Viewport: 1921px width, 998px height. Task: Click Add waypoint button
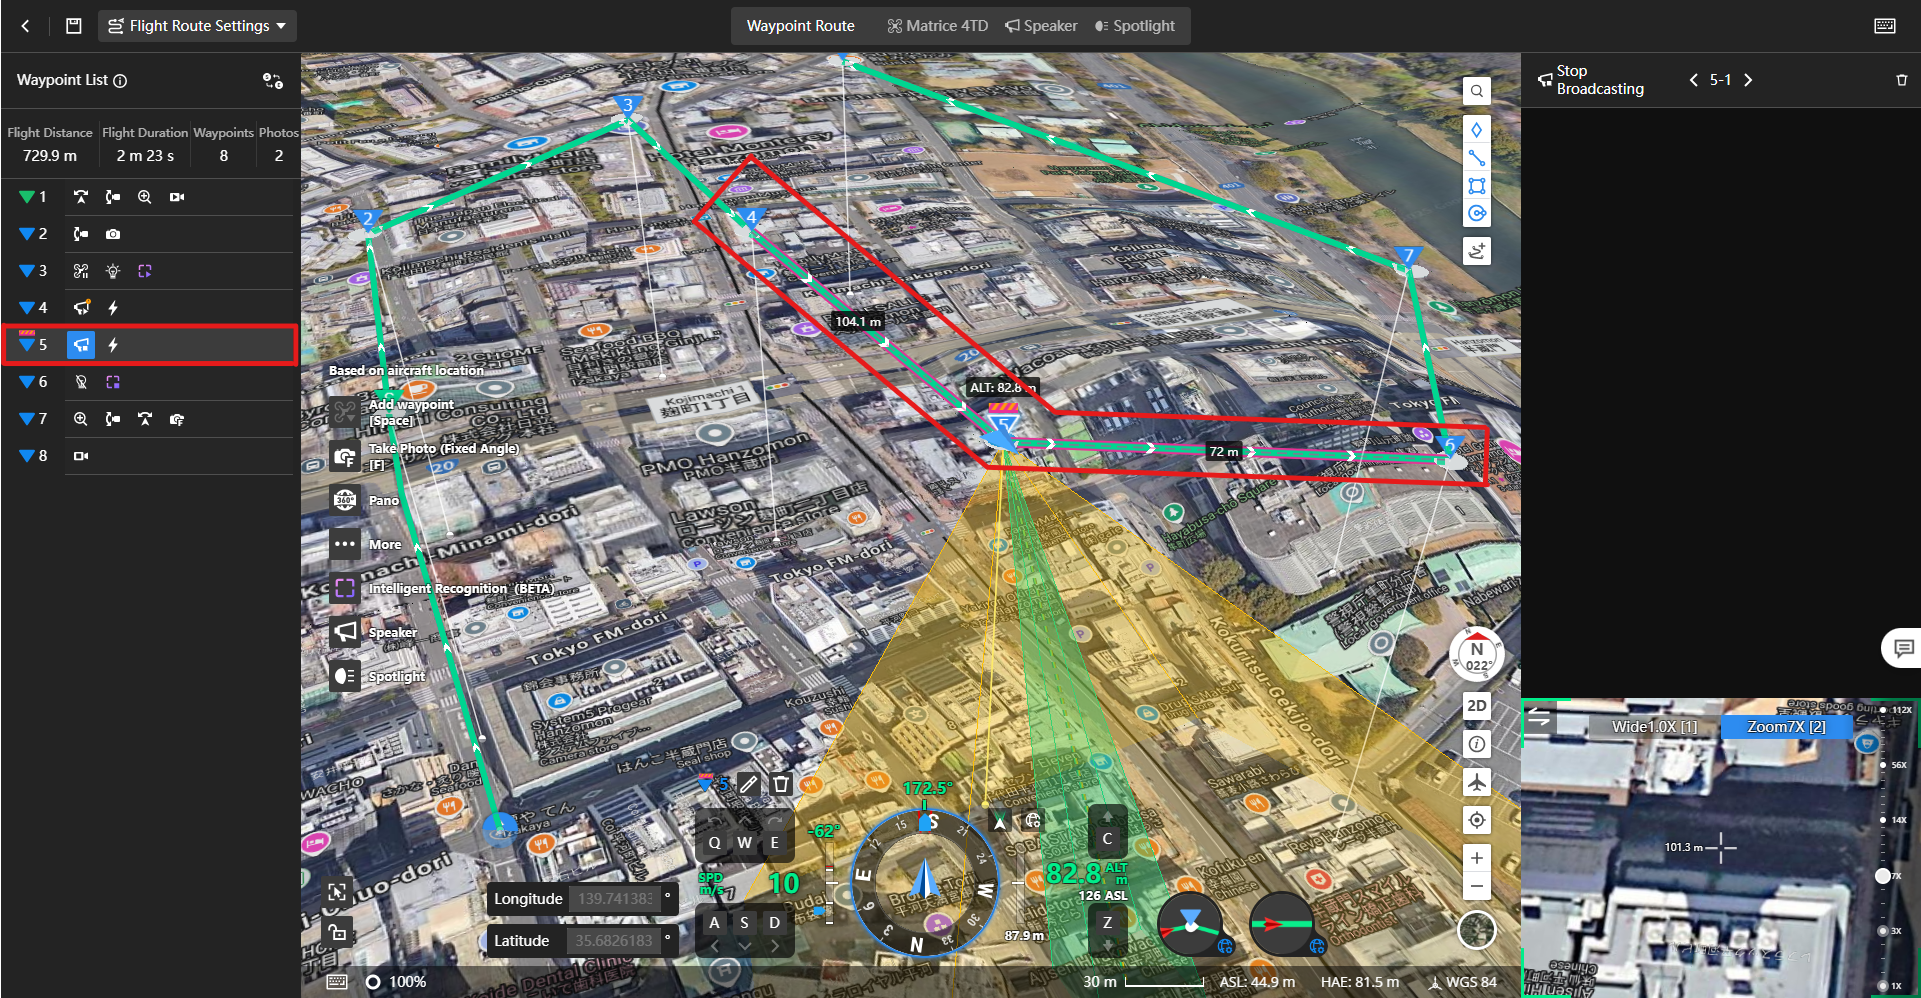pyautogui.click(x=345, y=412)
